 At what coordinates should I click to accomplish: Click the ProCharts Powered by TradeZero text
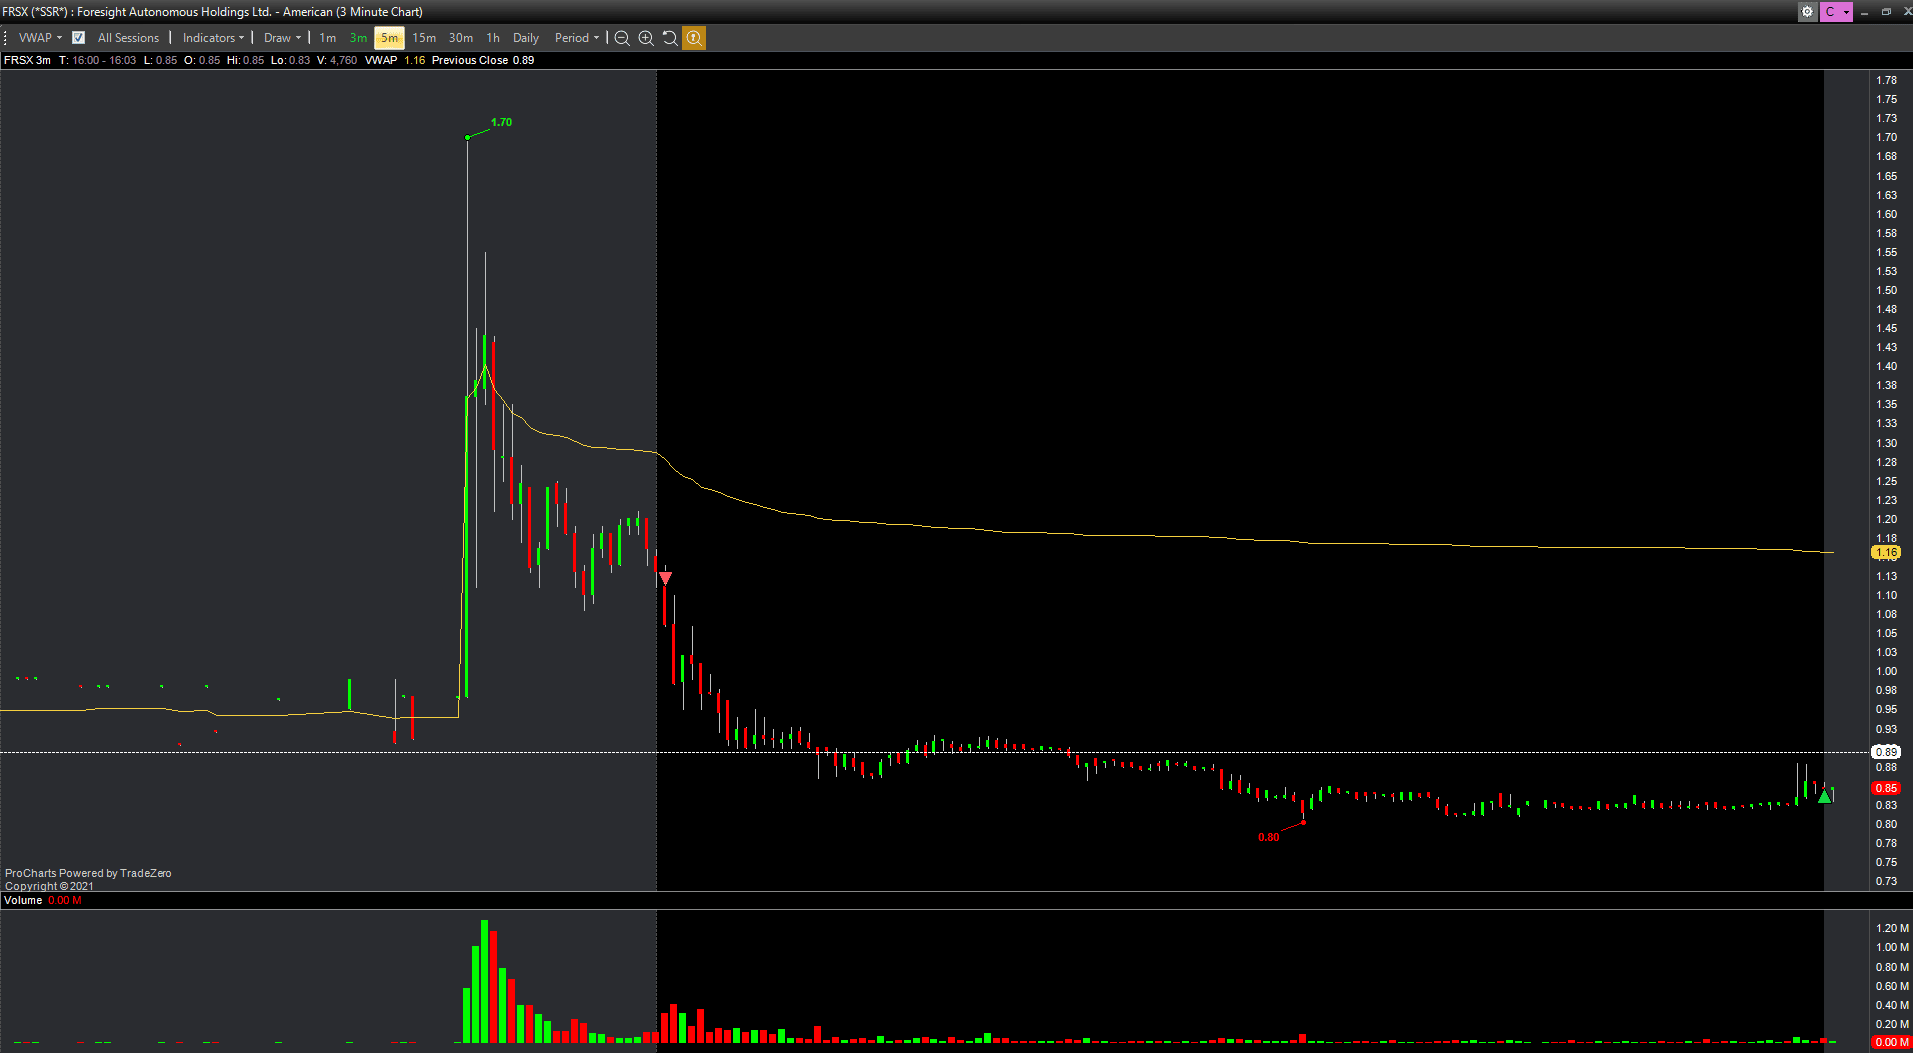coord(88,873)
